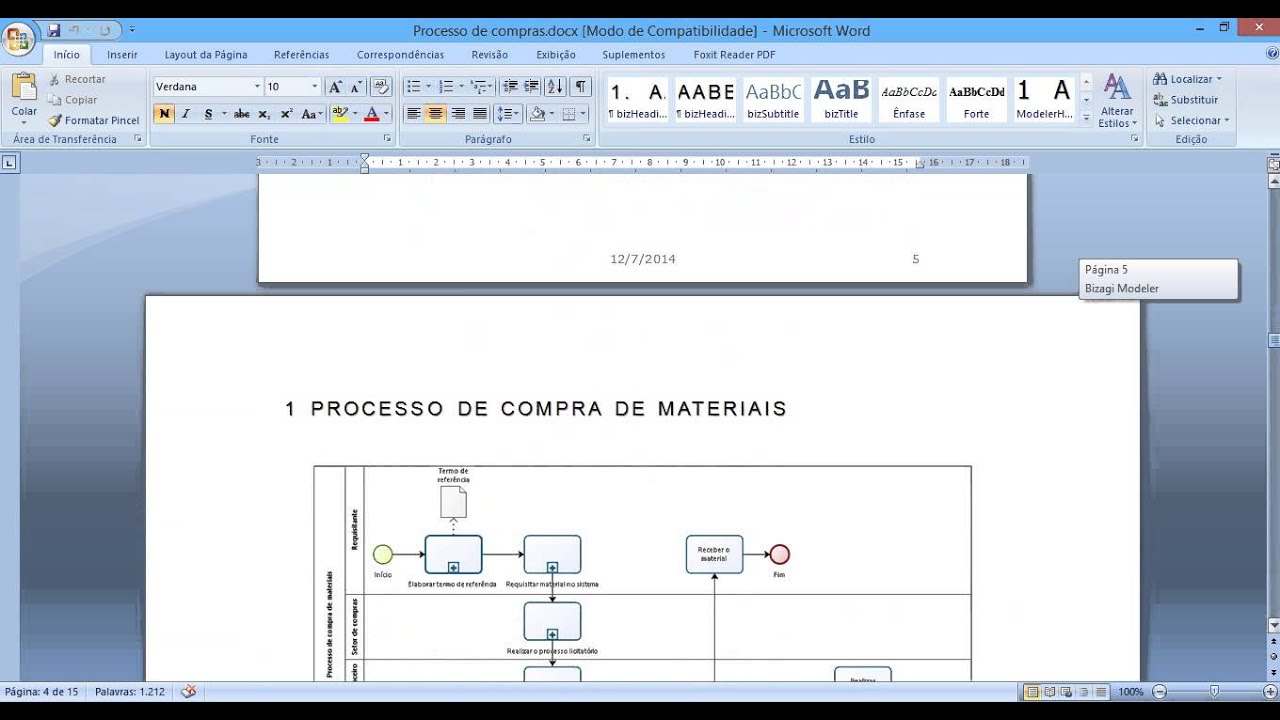This screenshot has width=1280, height=720.
Task: Click Recortar (cut) scissors icon
Action: pos(55,79)
